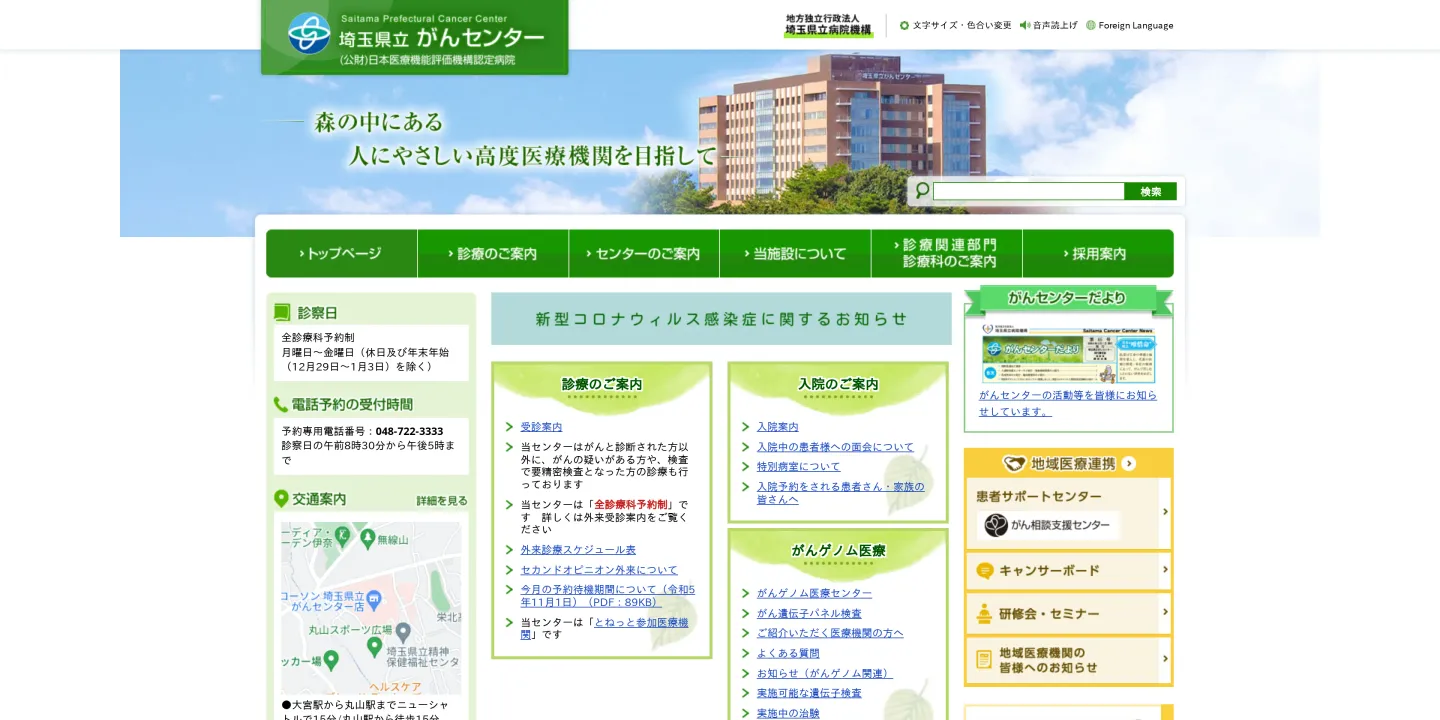Click the person icon for 研修会・セミナー
The width and height of the screenshot is (1440, 720).
(985, 613)
